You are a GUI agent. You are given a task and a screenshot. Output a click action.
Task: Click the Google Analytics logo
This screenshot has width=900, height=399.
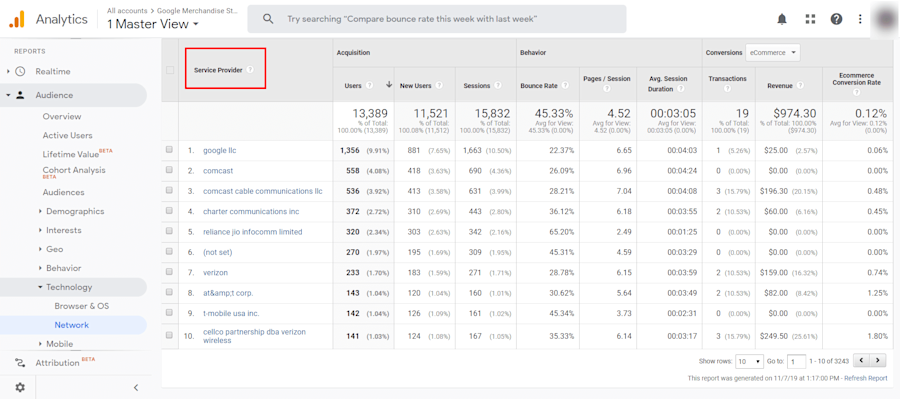(x=17, y=20)
